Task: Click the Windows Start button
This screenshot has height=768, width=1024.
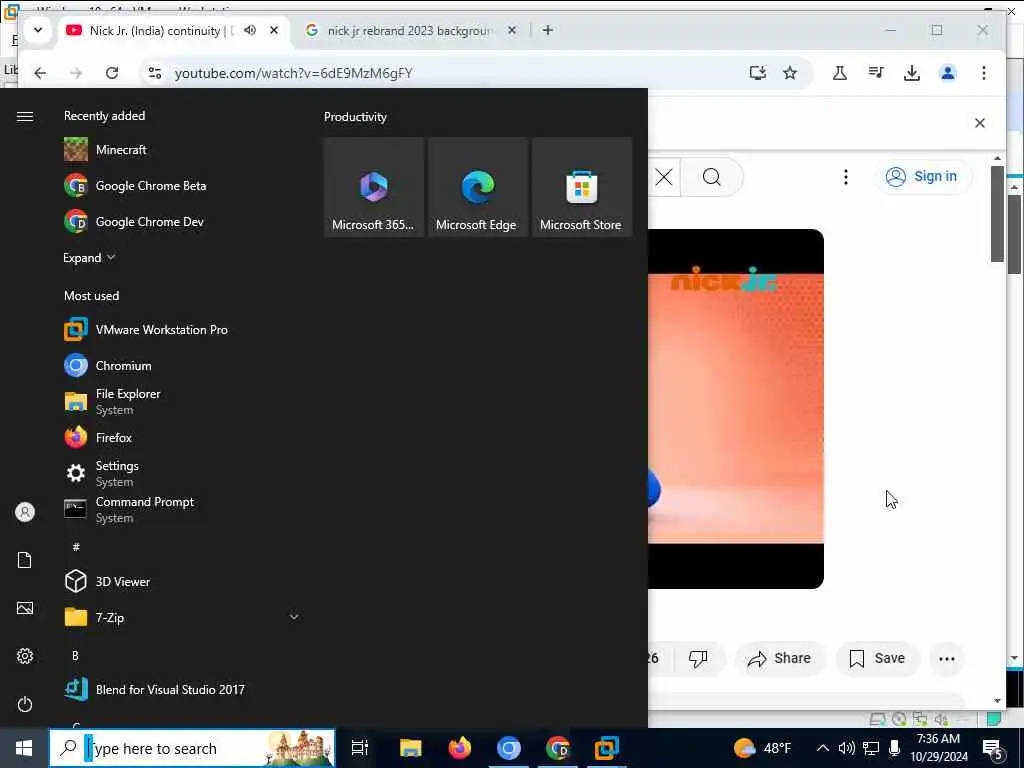Action: (x=24, y=748)
